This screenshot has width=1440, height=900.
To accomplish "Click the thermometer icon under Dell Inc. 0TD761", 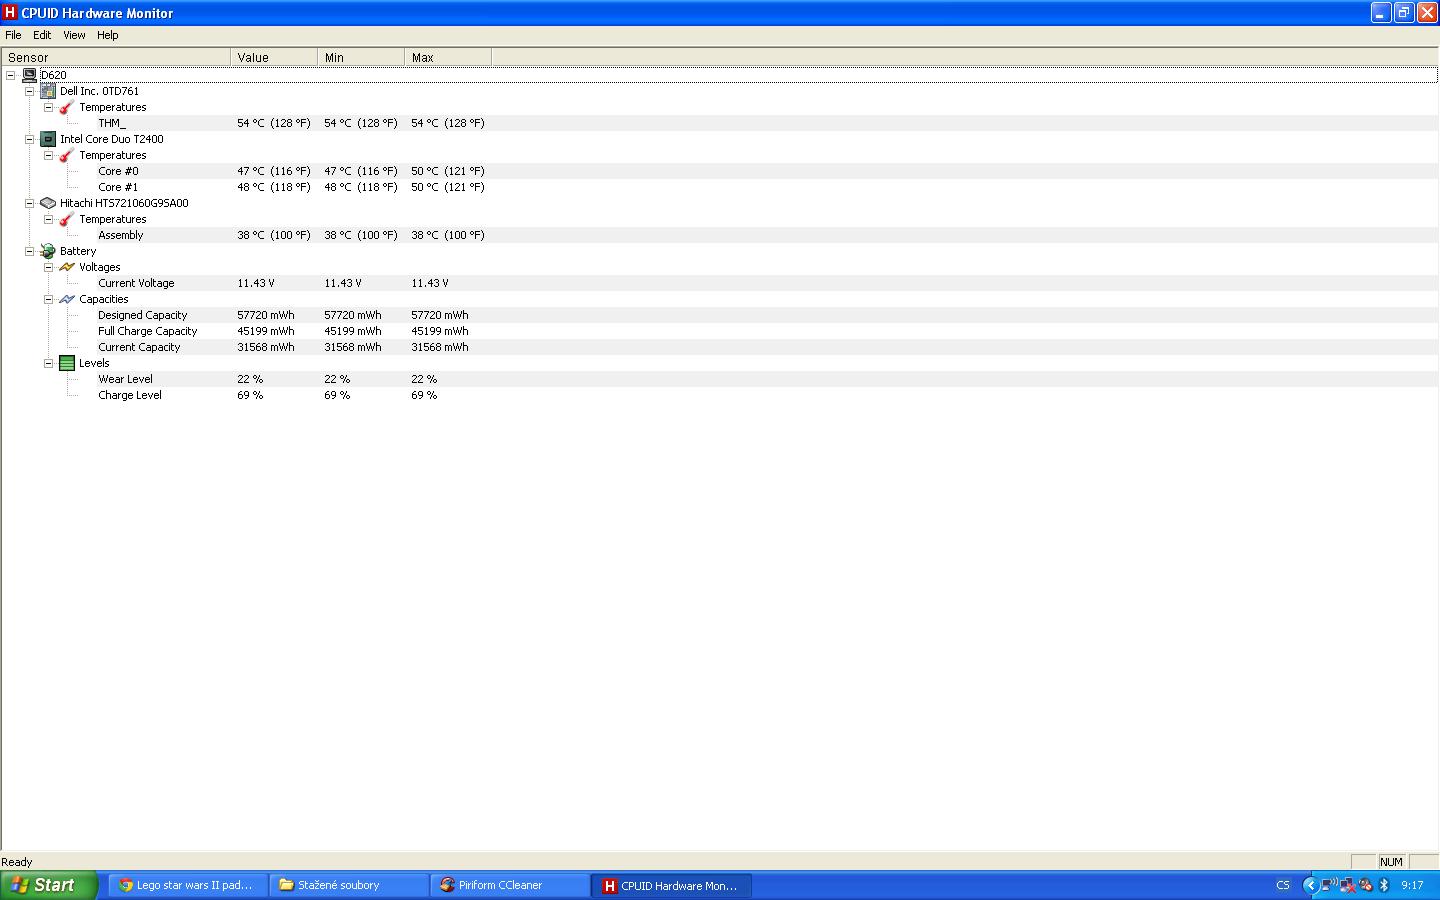I will coord(67,107).
